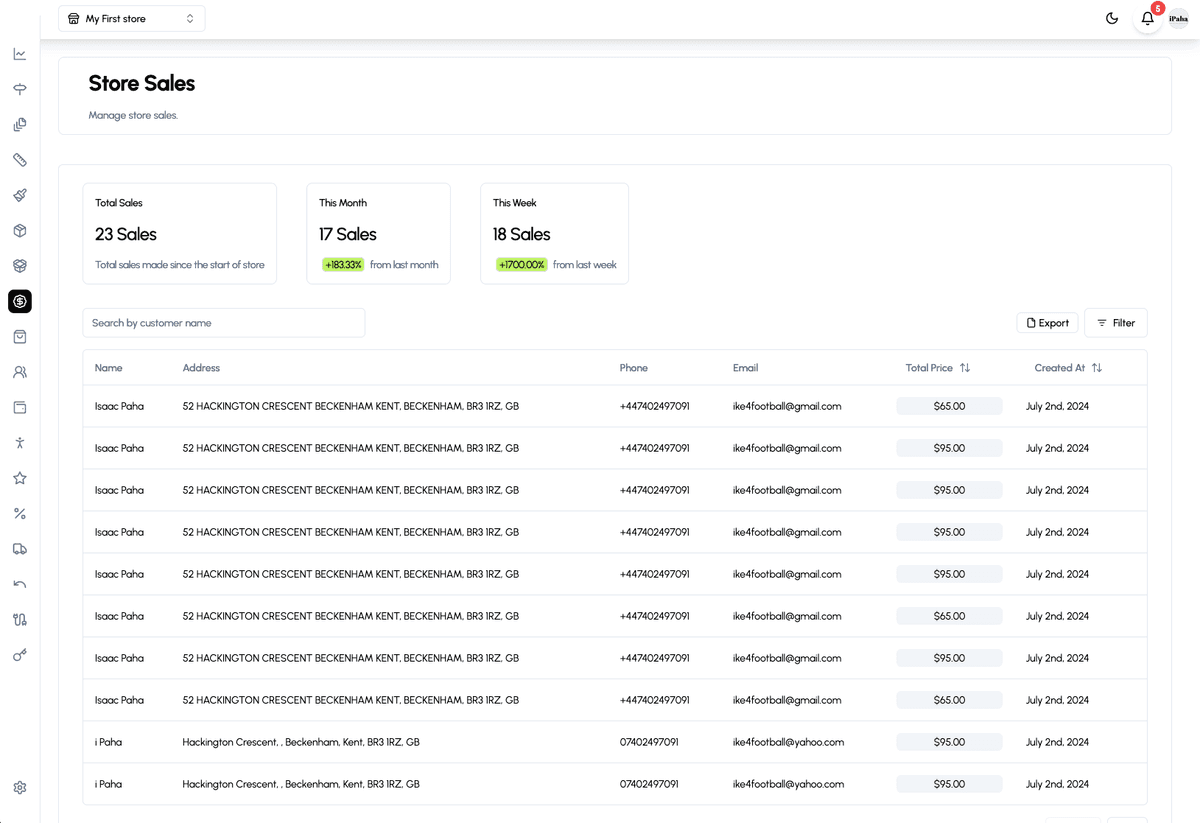
Task: Open the Filter dropdown
Action: (x=1115, y=322)
